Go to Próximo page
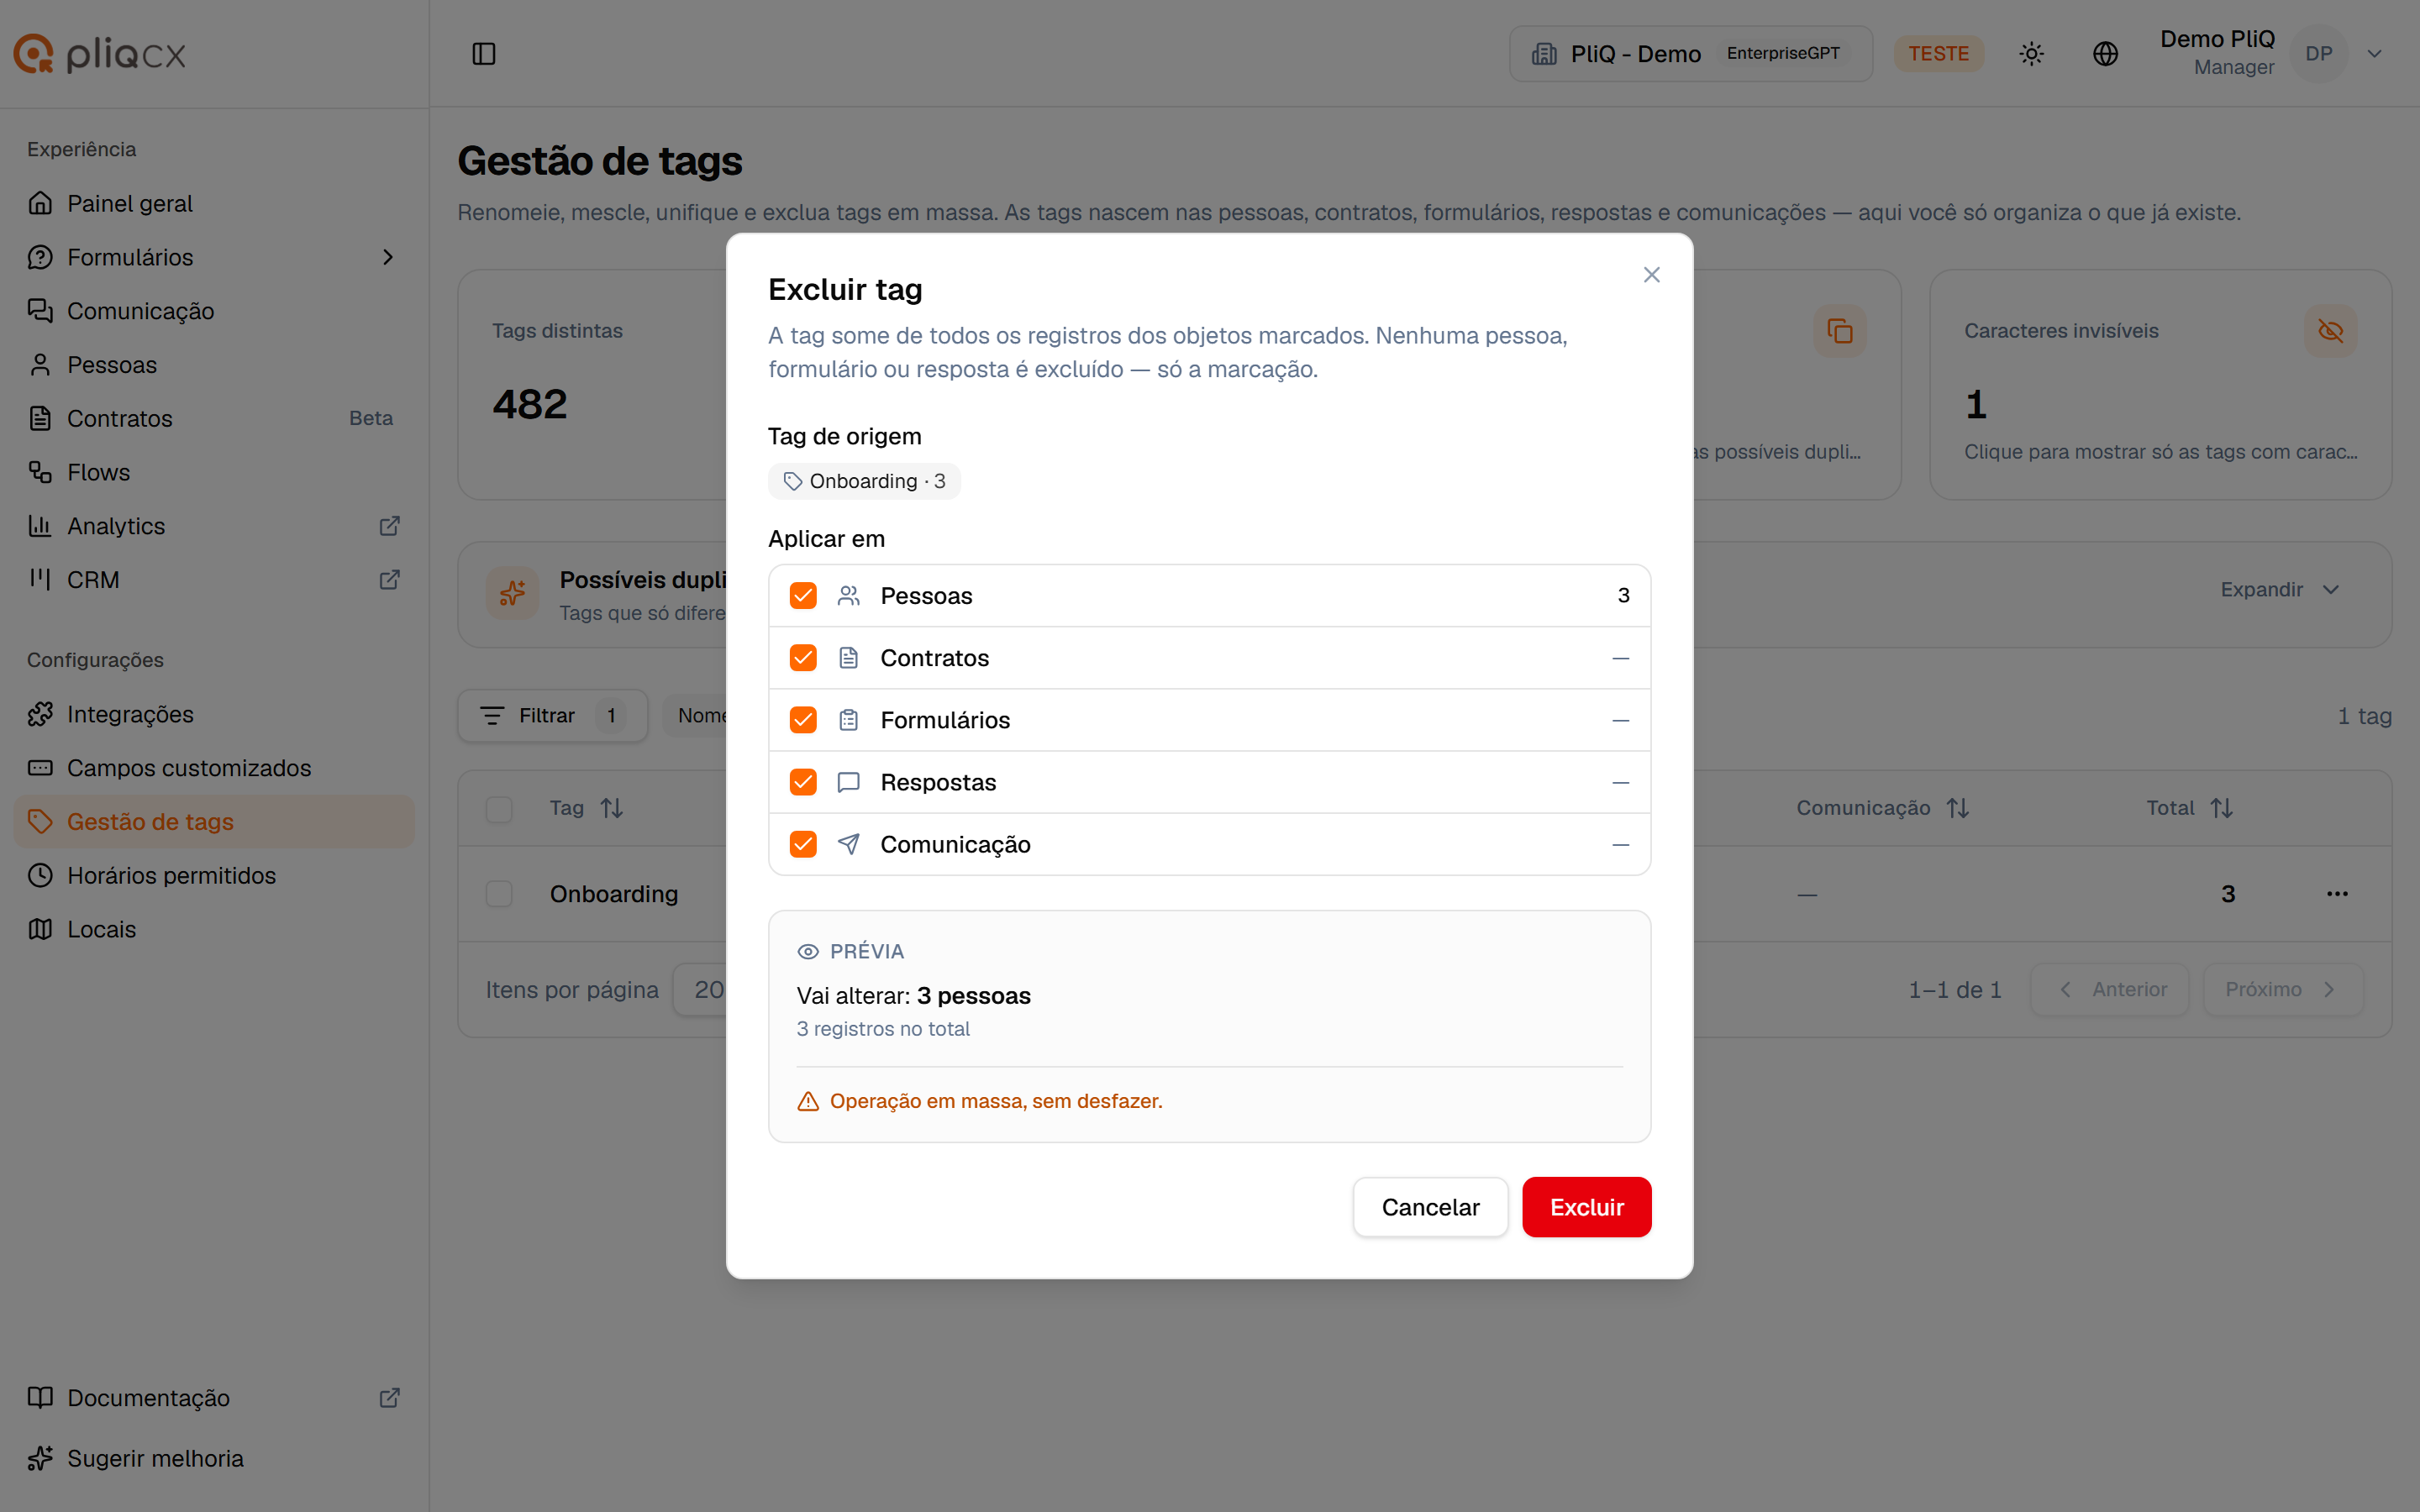Screen dimensions: 2420x1512 (x=2283, y=990)
